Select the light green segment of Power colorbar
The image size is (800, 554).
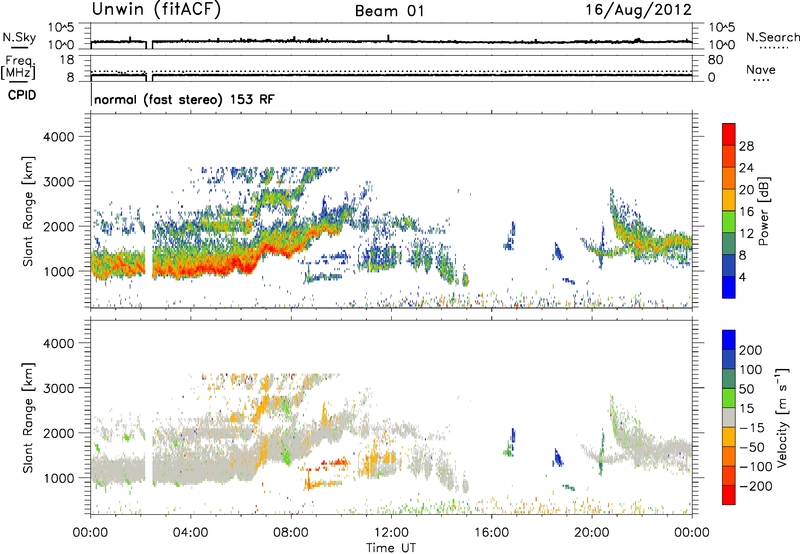tap(729, 222)
